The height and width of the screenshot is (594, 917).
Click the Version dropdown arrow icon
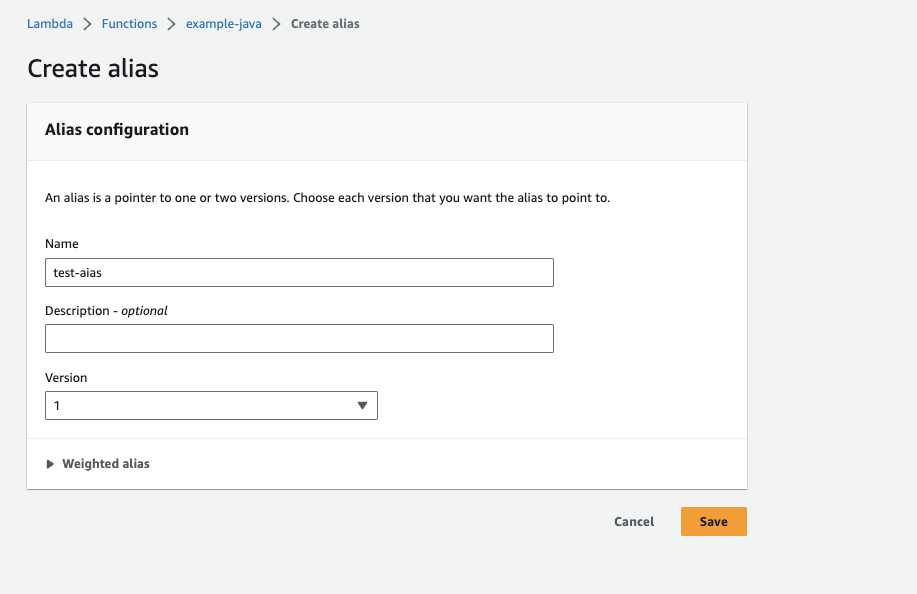pos(362,406)
